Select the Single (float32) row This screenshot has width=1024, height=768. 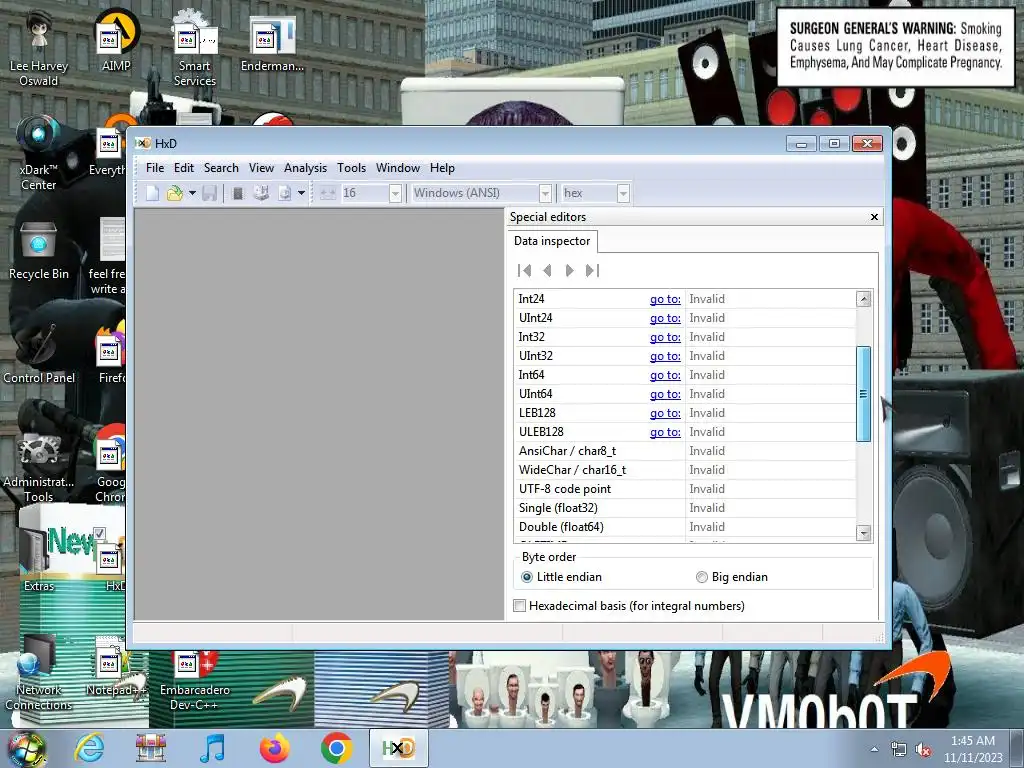pyautogui.click(x=685, y=507)
